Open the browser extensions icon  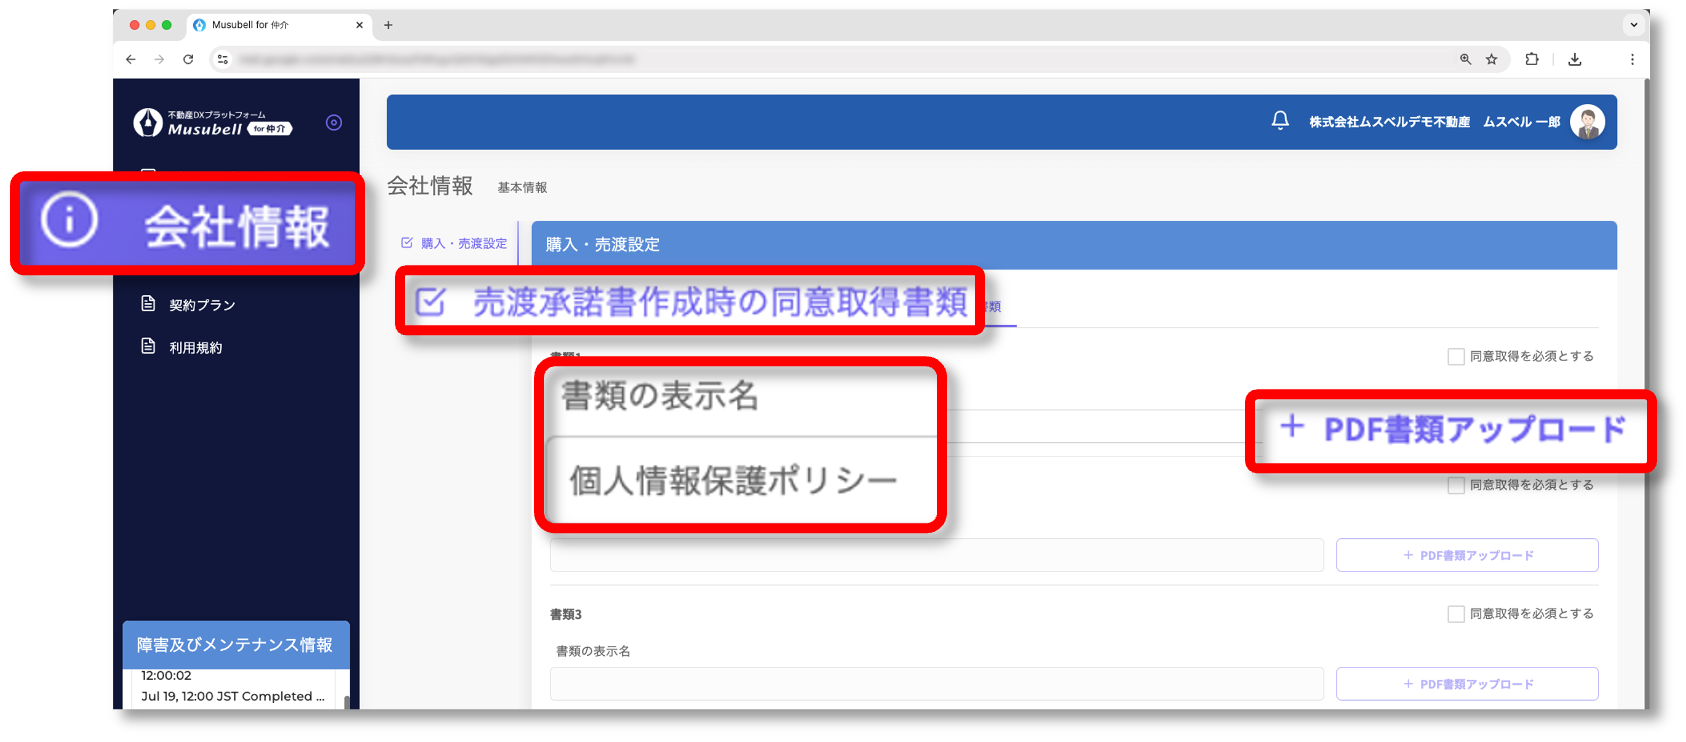(1531, 60)
